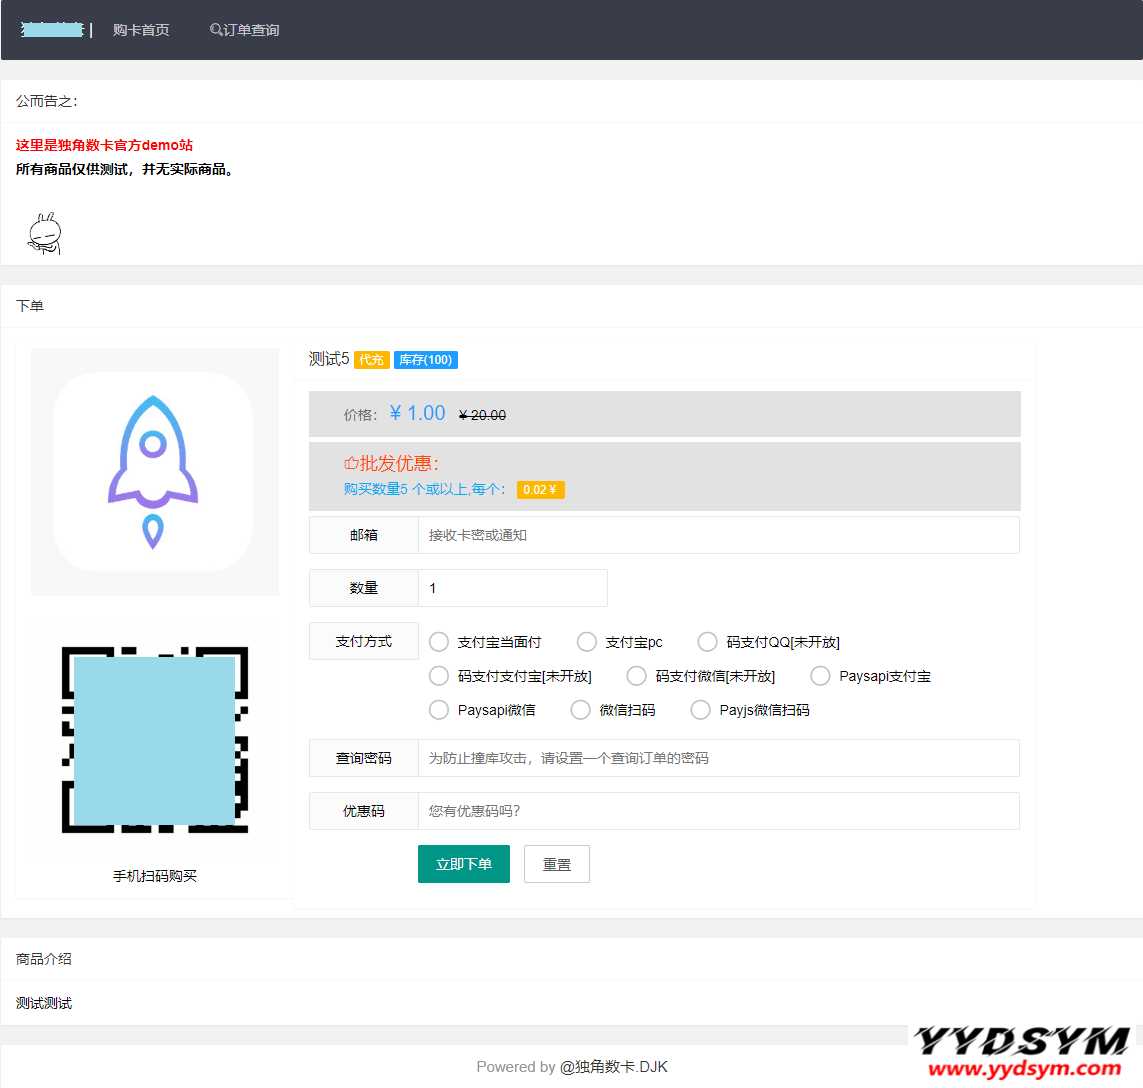Click the 重置 reset button

pyautogui.click(x=557, y=864)
